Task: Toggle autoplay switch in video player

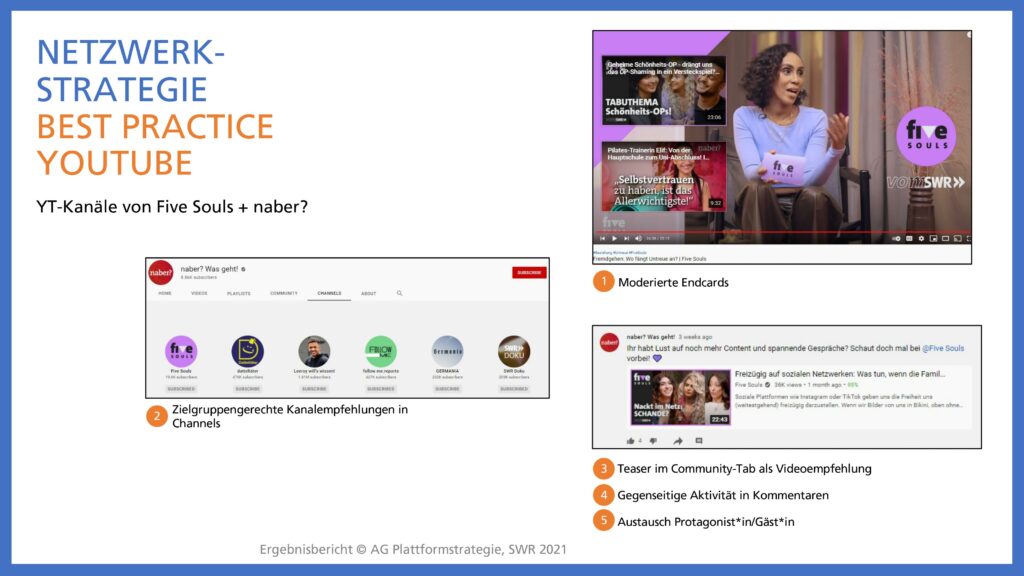Action: (x=897, y=239)
